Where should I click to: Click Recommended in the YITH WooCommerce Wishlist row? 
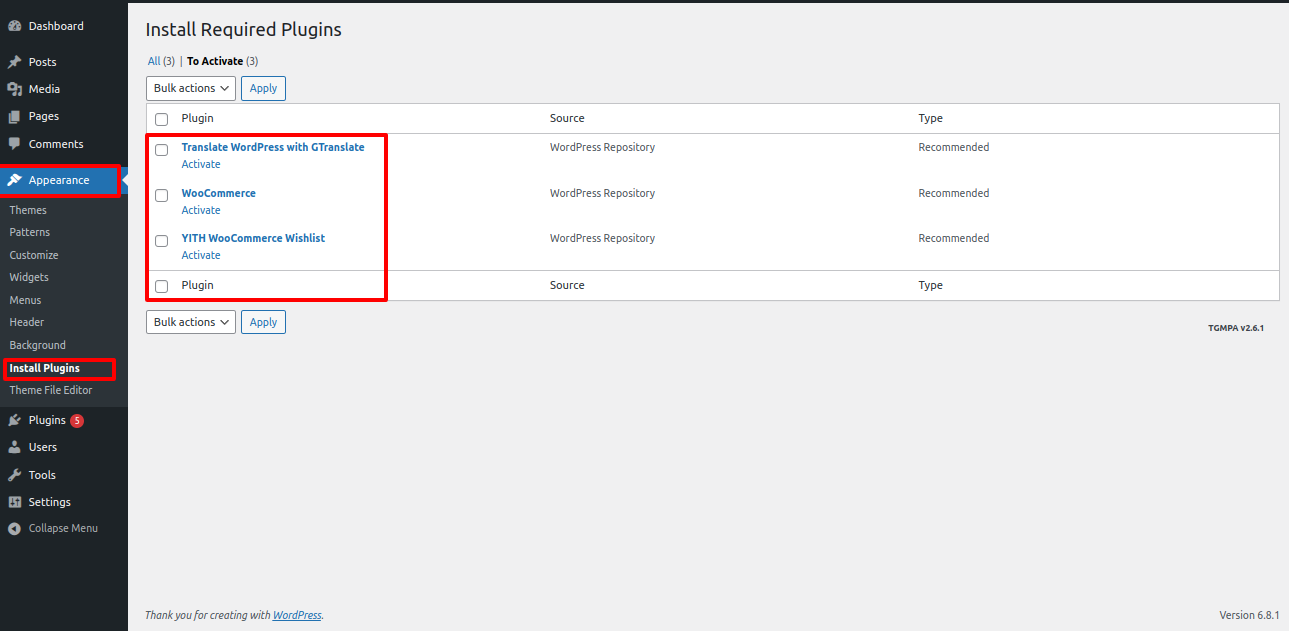coord(954,238)
